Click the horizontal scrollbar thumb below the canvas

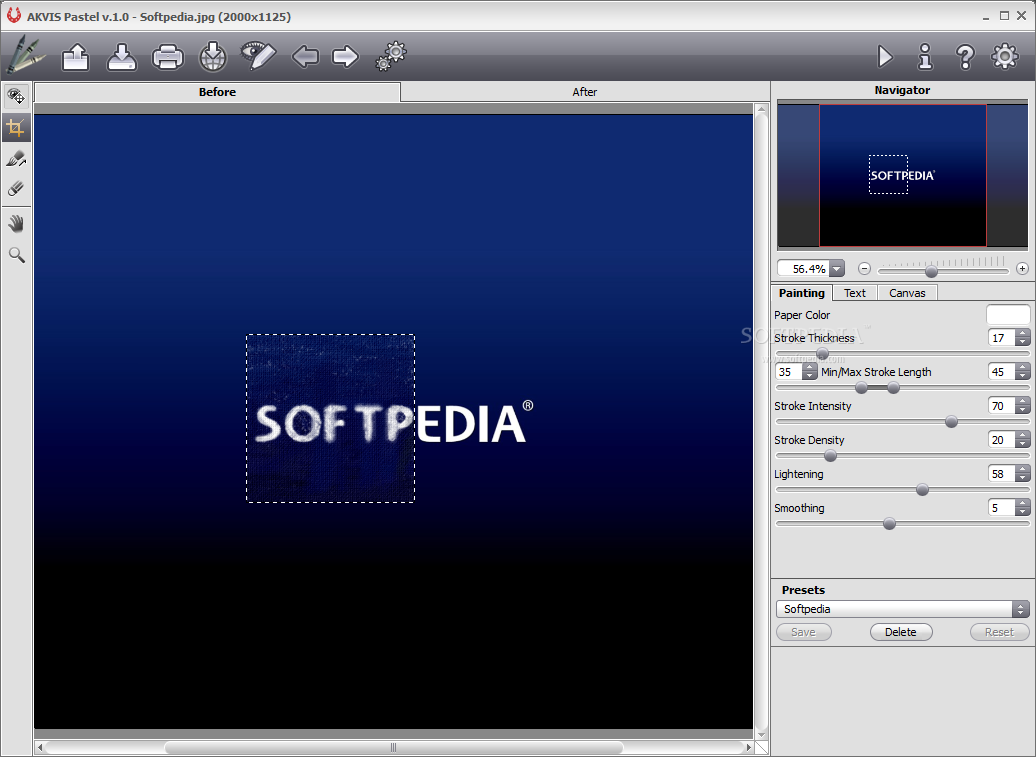[x=393, y=748]
